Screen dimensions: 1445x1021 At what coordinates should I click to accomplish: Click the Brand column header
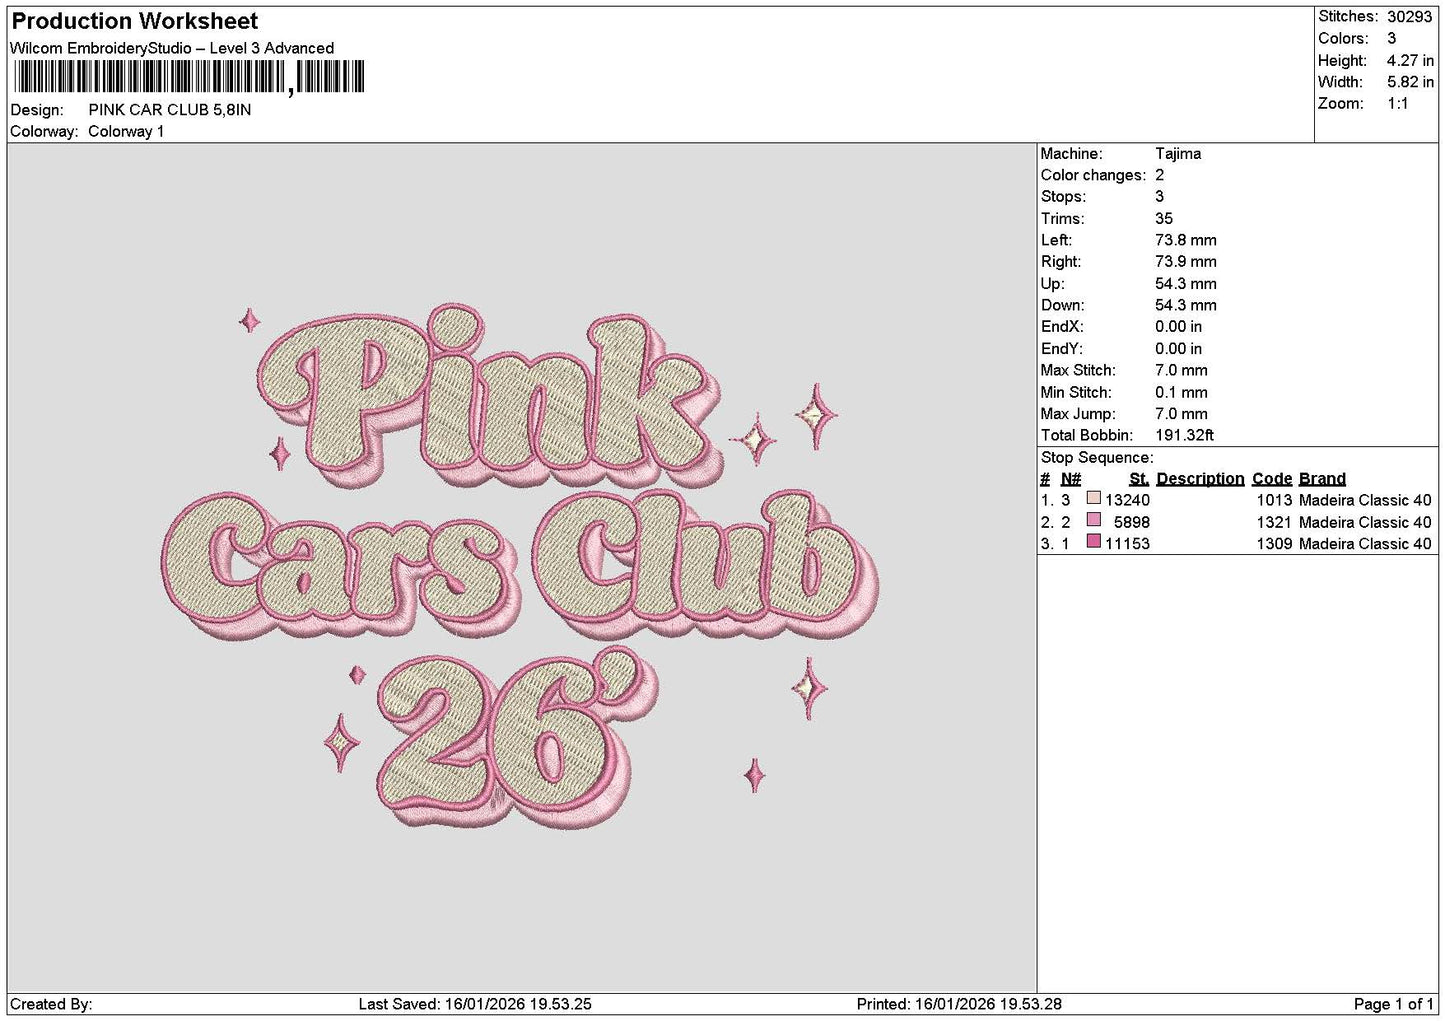[1322, 479]
